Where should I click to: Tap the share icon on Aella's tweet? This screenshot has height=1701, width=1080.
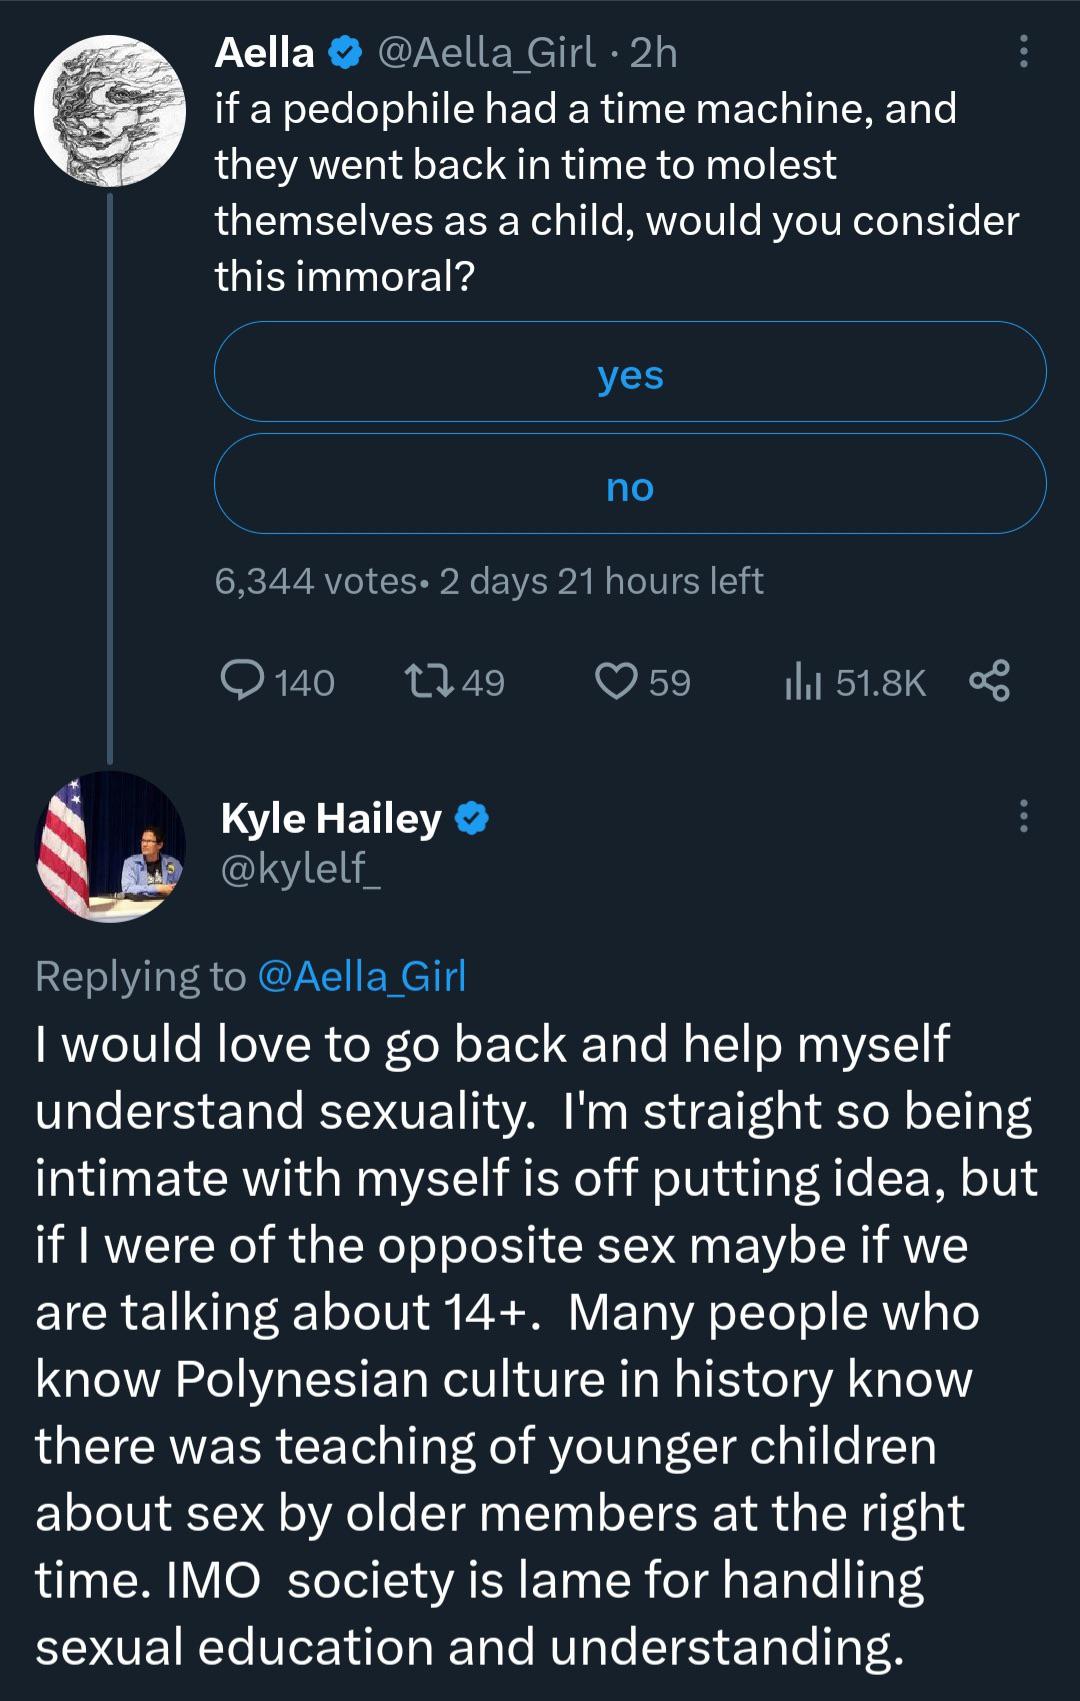point(989,681)
